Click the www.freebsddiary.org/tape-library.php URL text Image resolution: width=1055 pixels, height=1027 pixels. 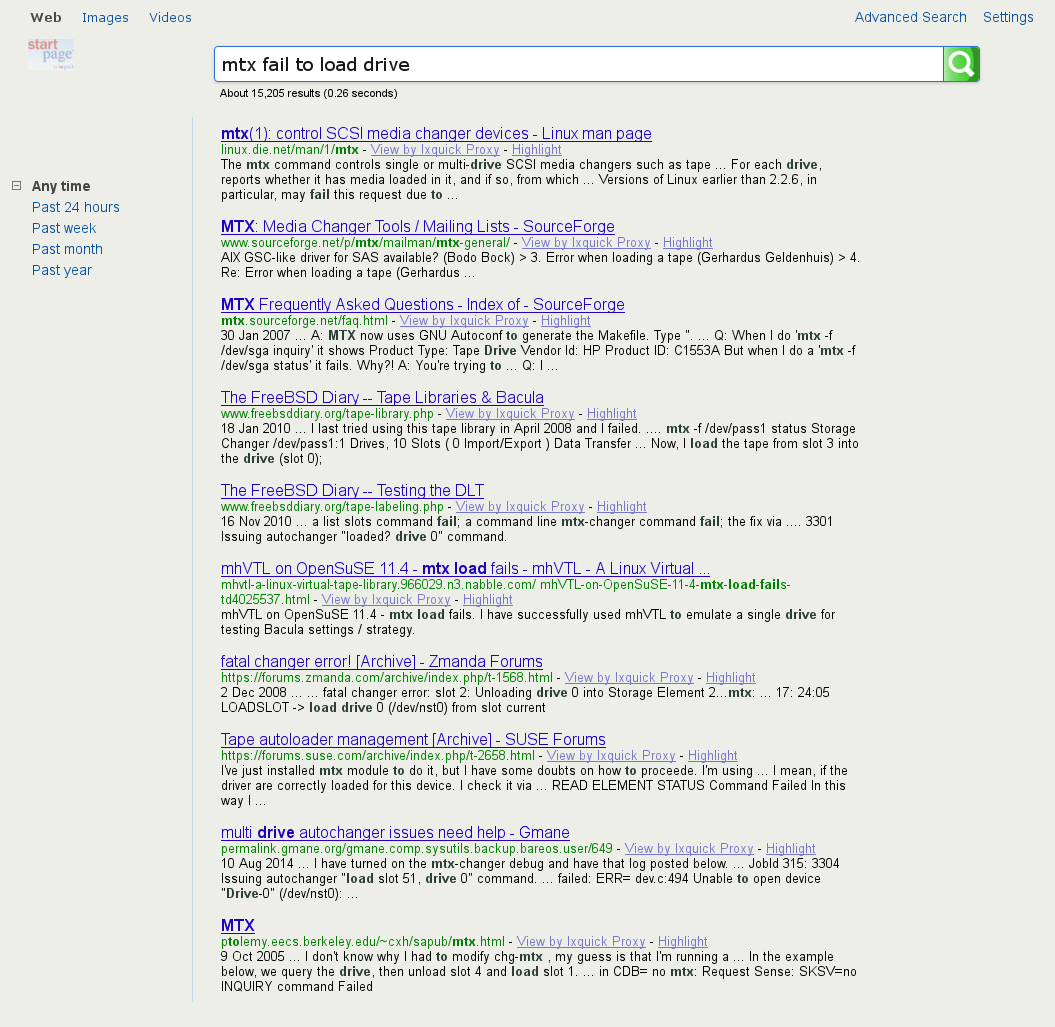pos(327,413)
